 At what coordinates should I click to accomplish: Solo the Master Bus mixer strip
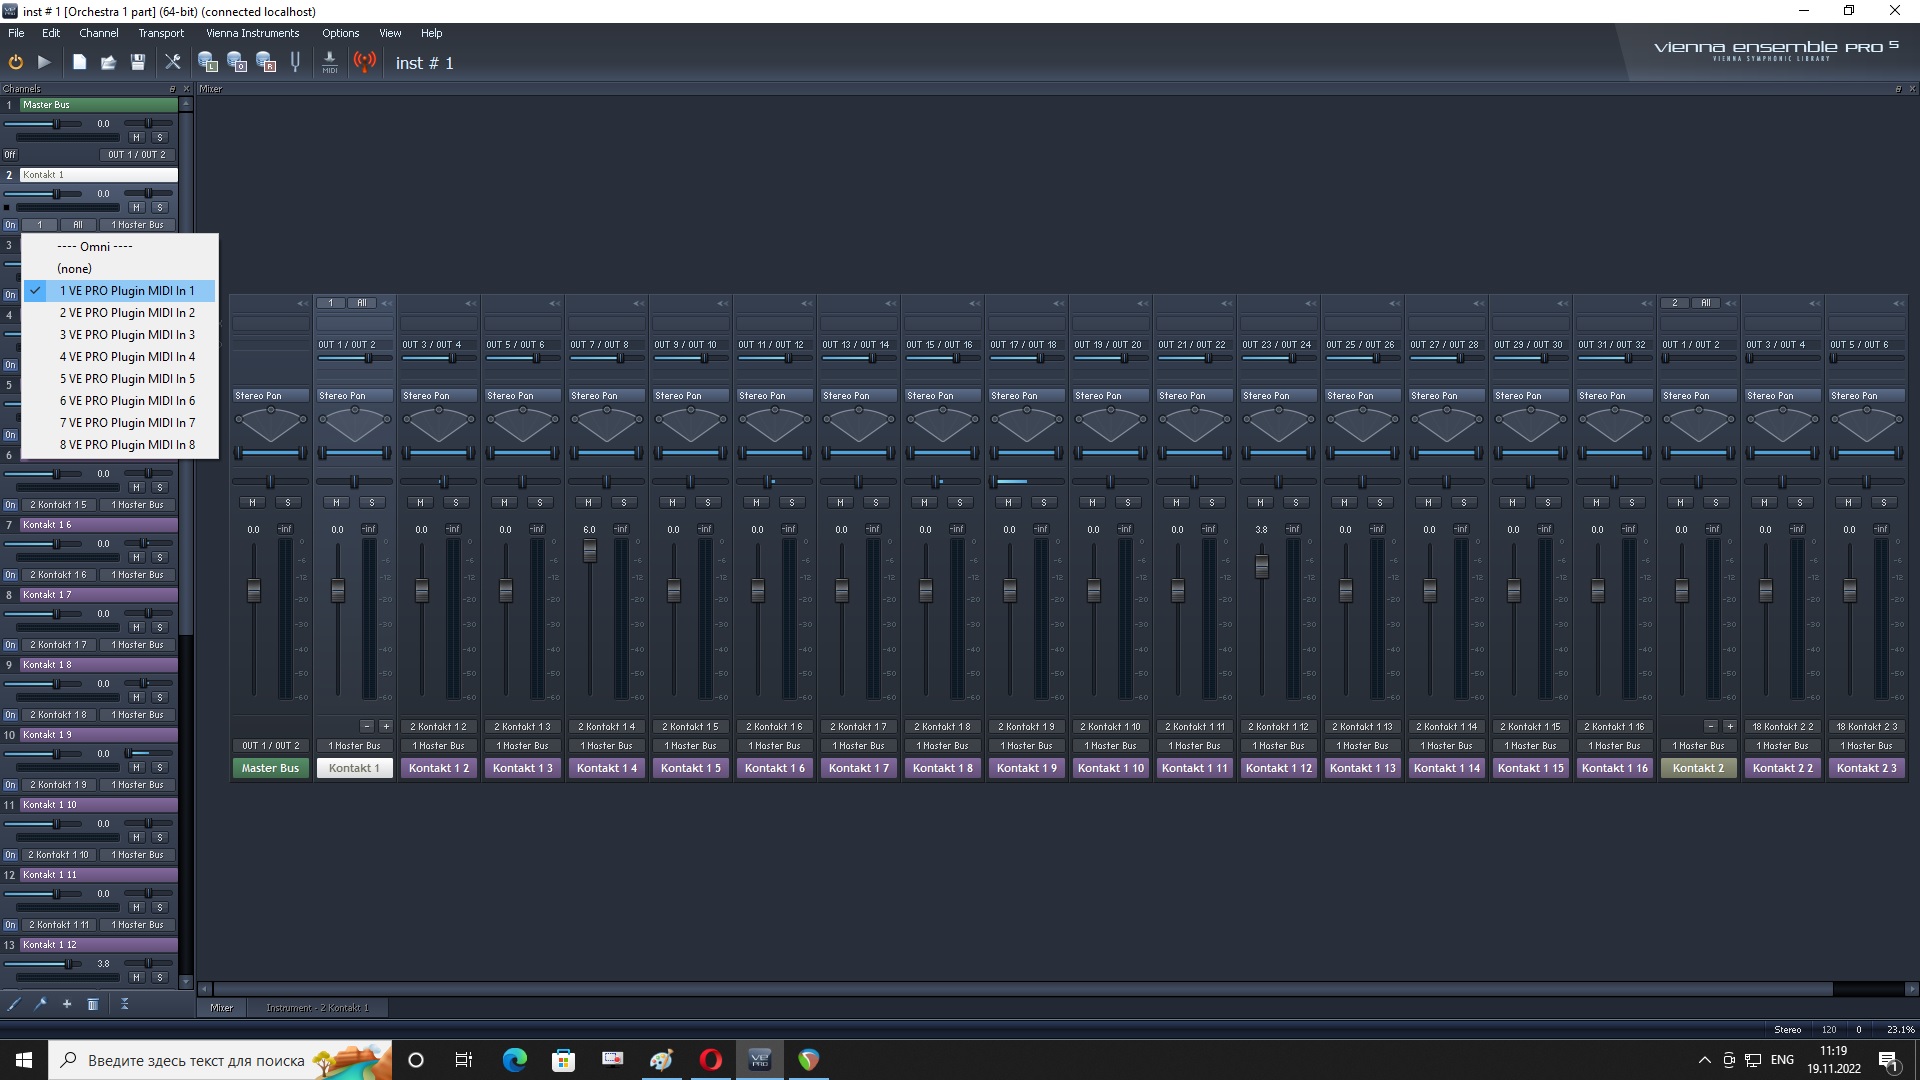[x=288, y=502]
